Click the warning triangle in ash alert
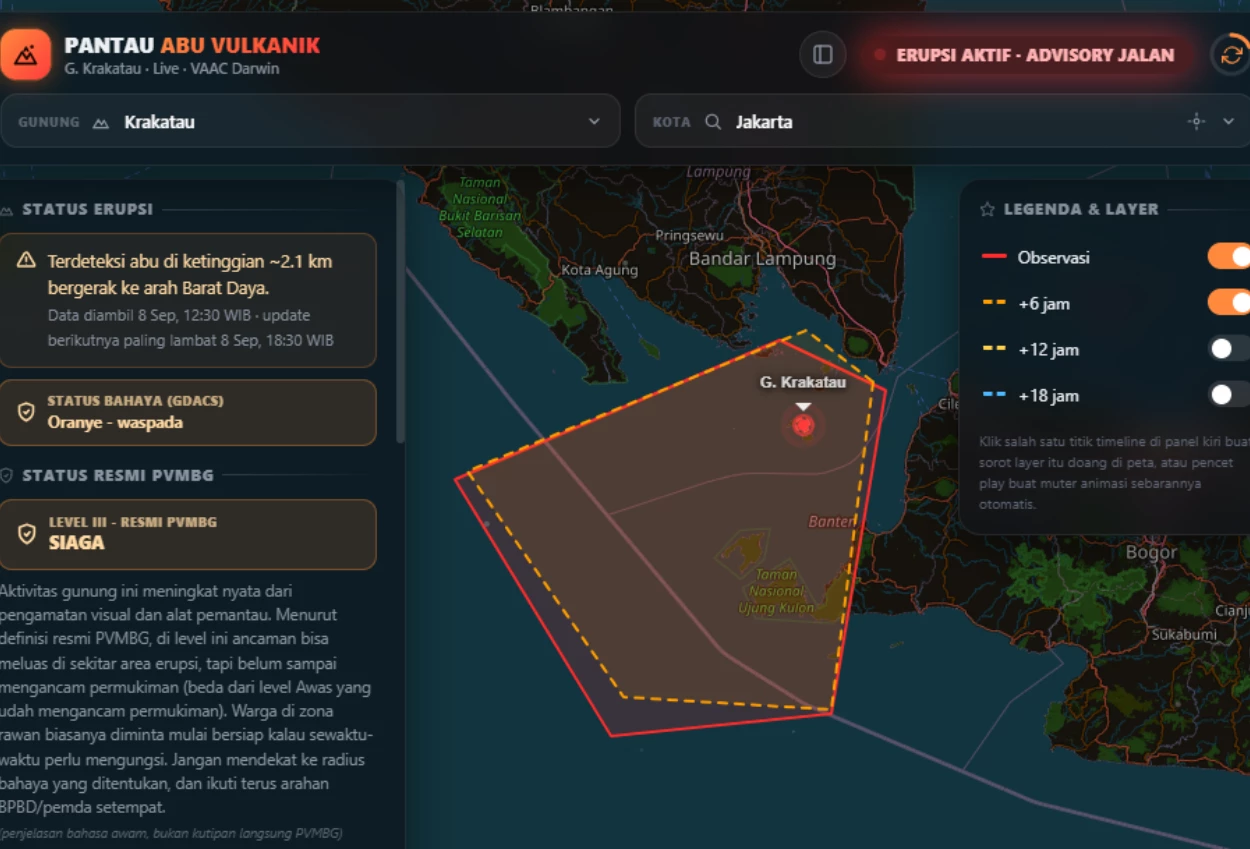Viewport: 1250px width, 849px height. (26, 261)
